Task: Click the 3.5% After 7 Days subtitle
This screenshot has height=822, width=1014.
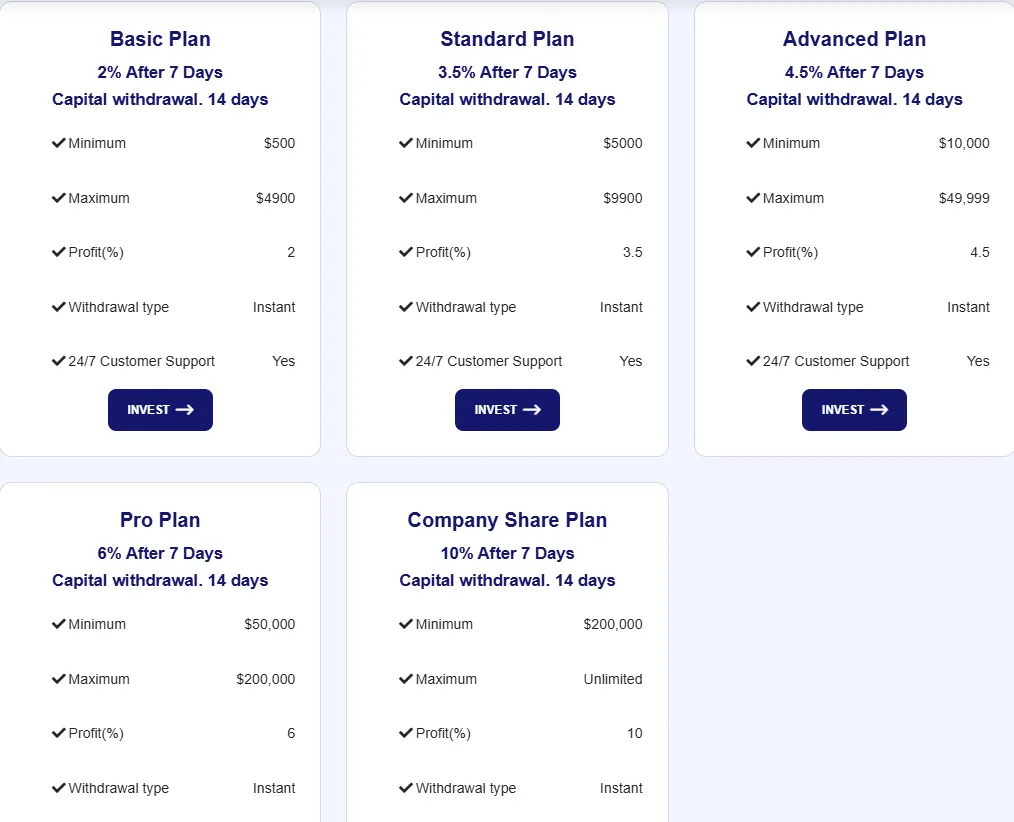Action: tap(507, 72)
